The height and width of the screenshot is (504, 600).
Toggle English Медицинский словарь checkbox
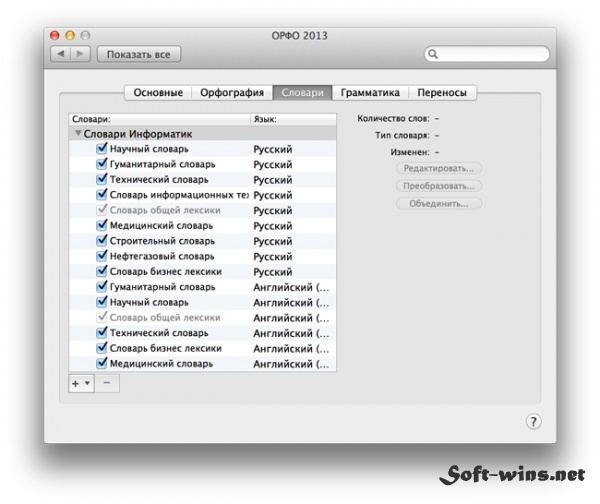(102, 363)
